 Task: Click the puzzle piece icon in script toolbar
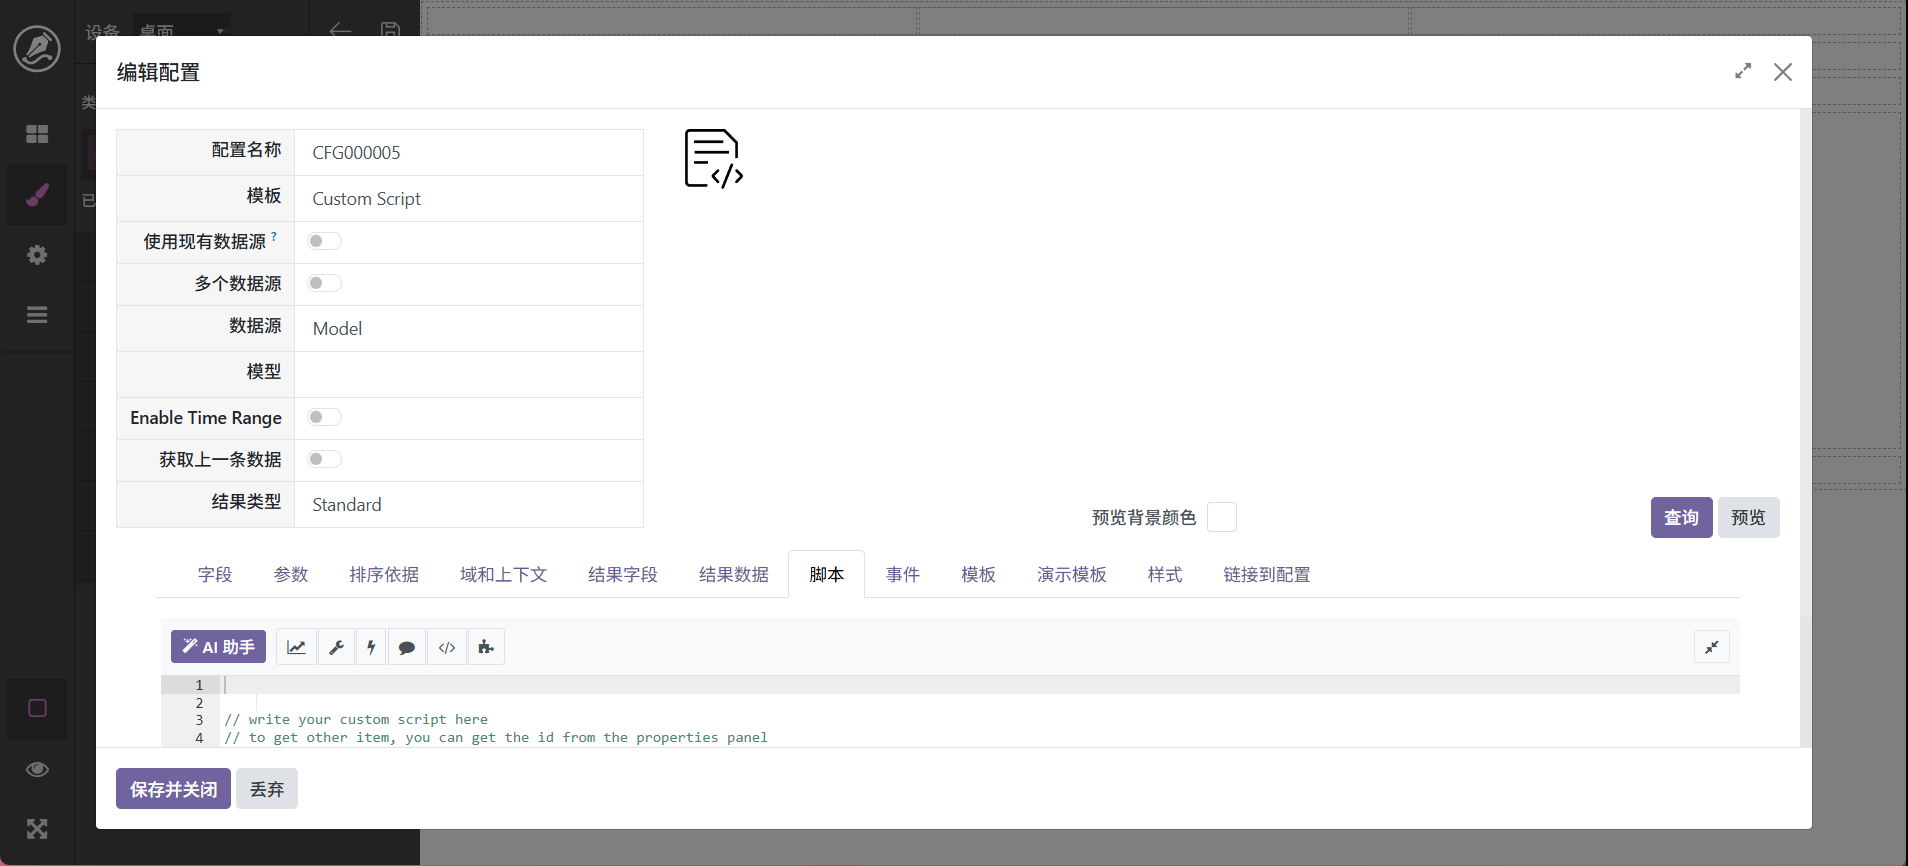click(486, 647)
